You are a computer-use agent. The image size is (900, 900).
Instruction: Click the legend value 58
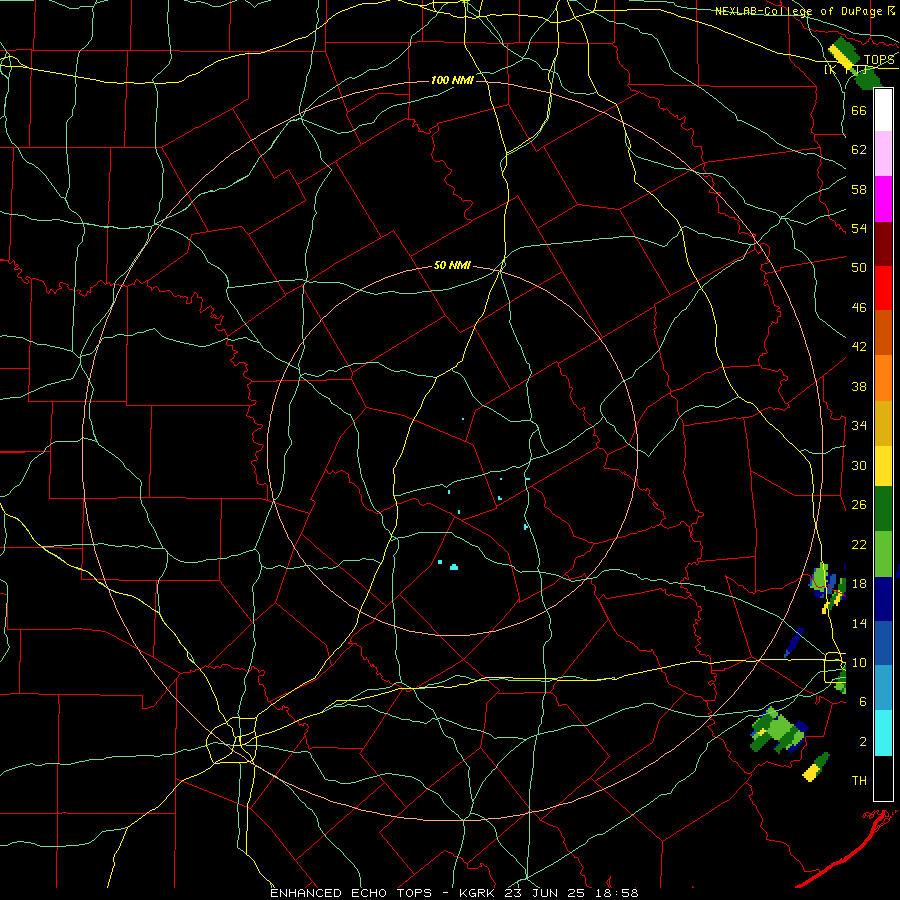[859, 189]
